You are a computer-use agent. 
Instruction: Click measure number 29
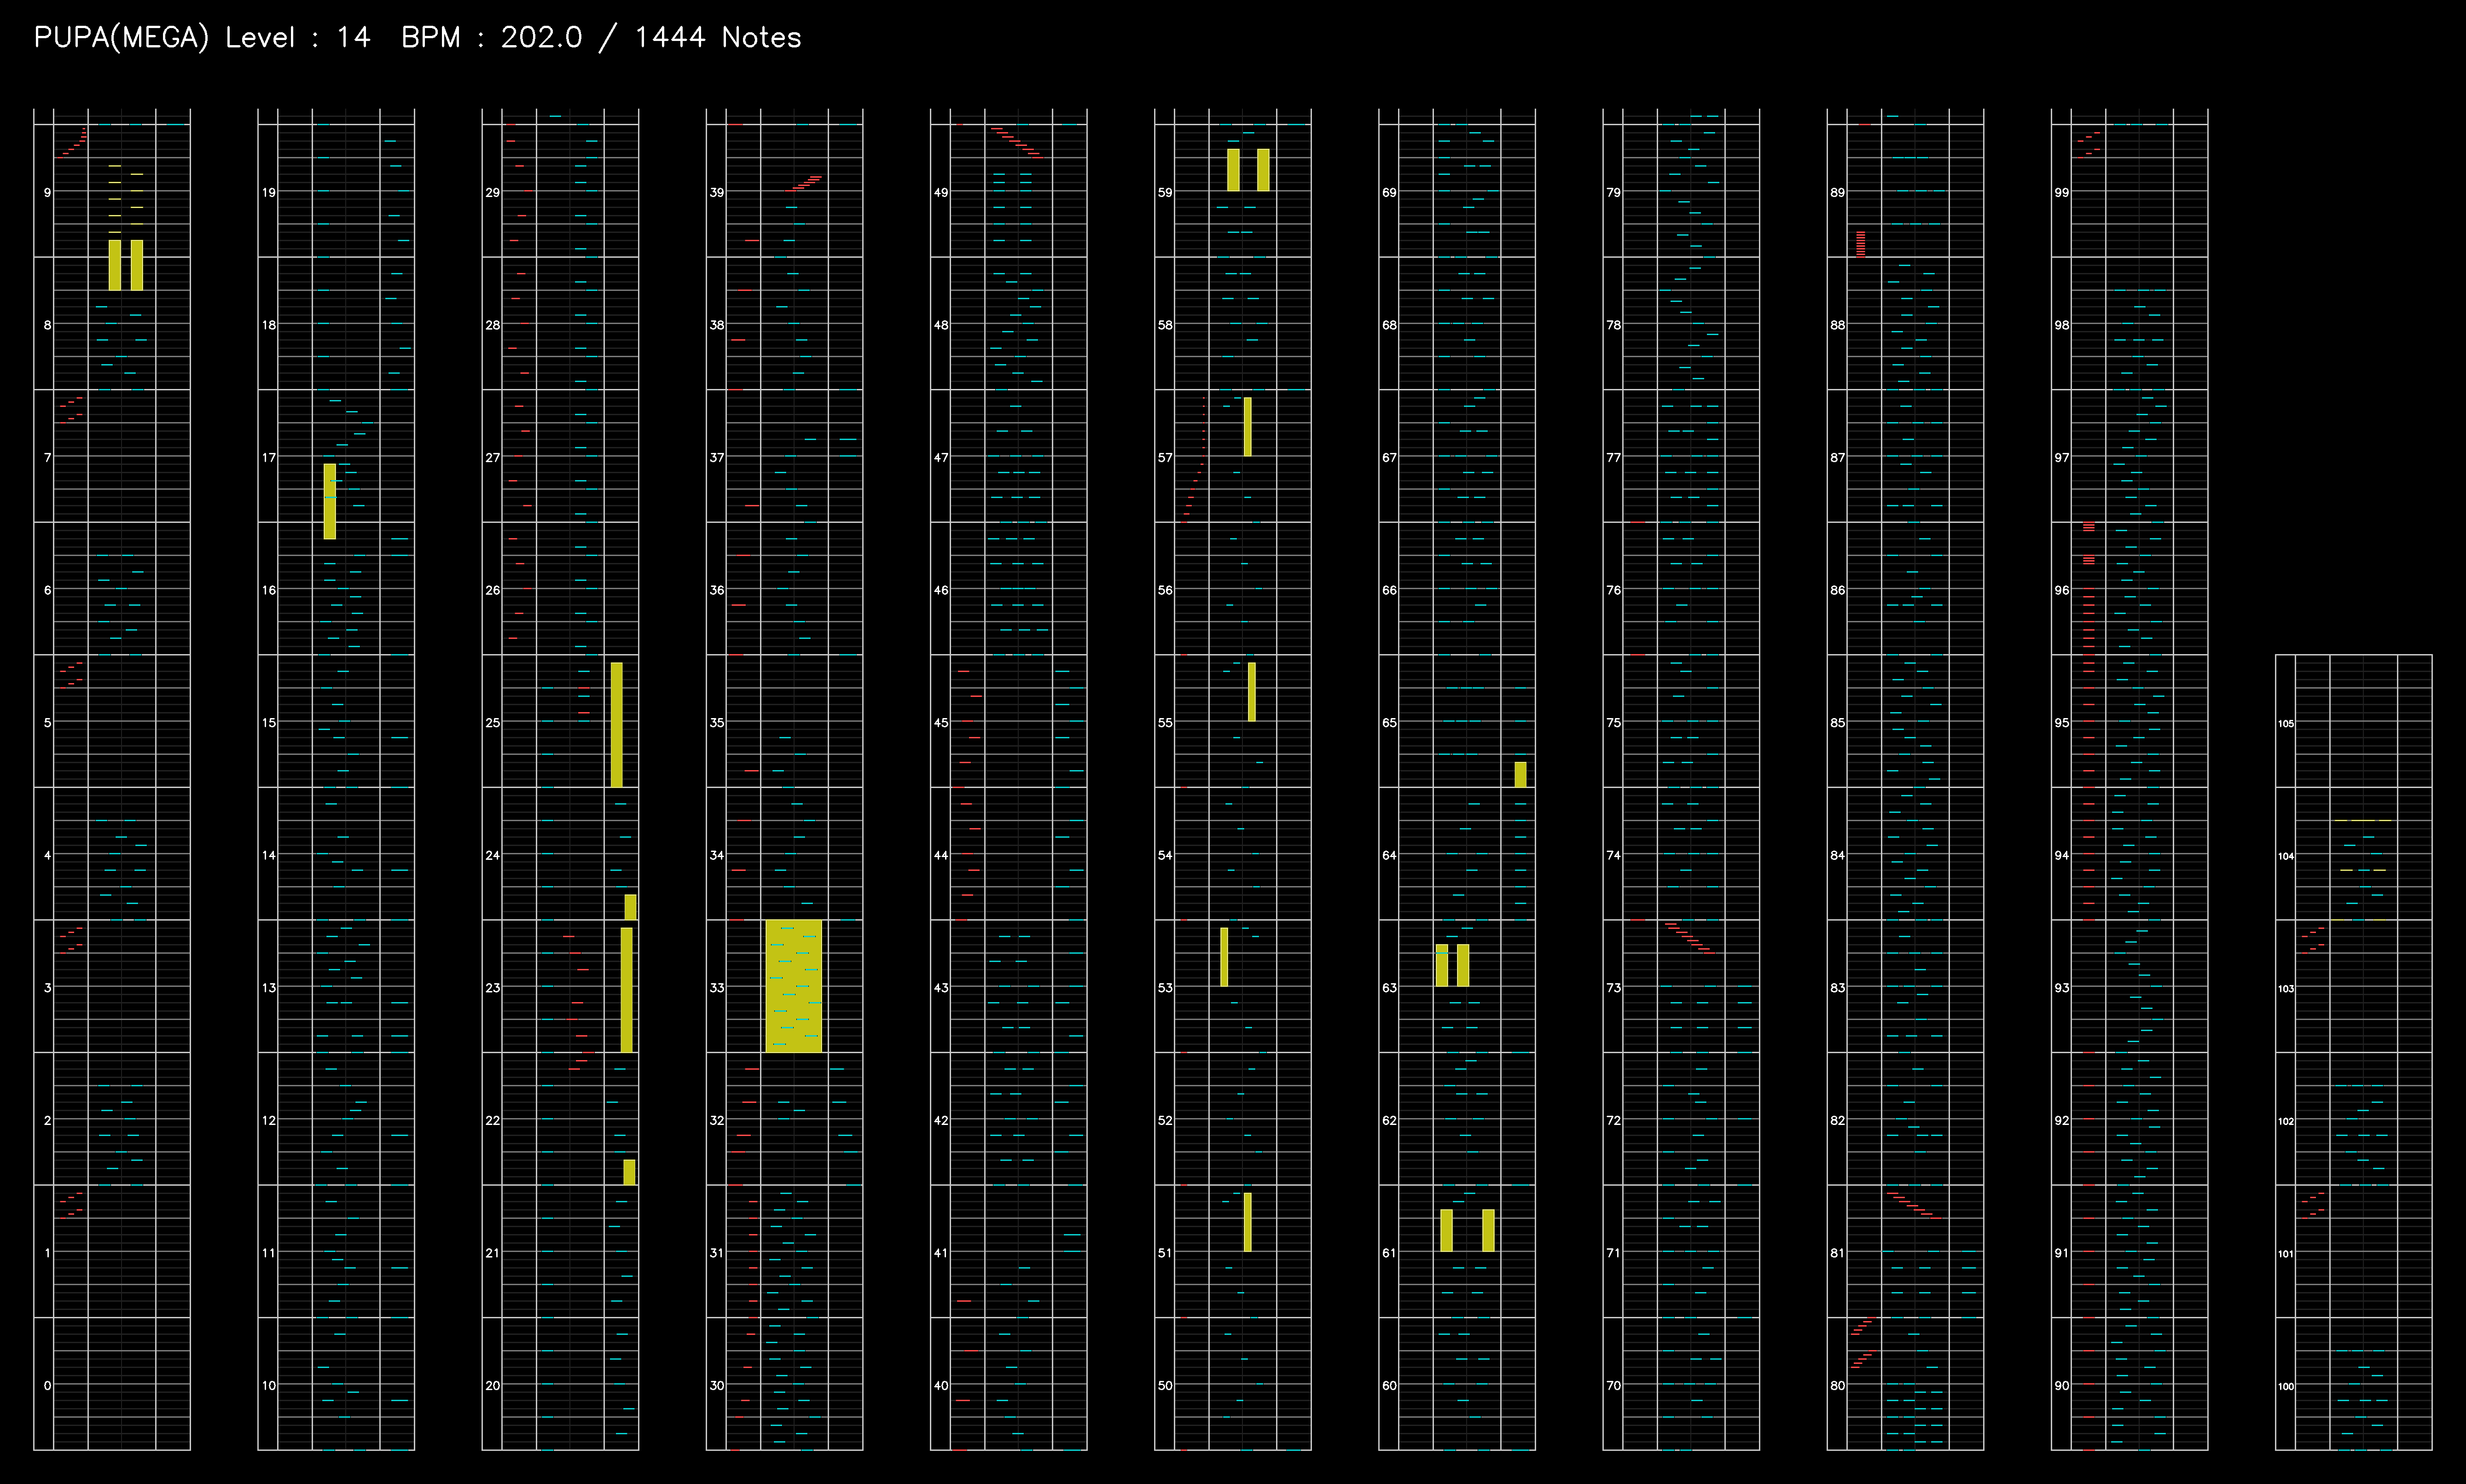point(493,192)
